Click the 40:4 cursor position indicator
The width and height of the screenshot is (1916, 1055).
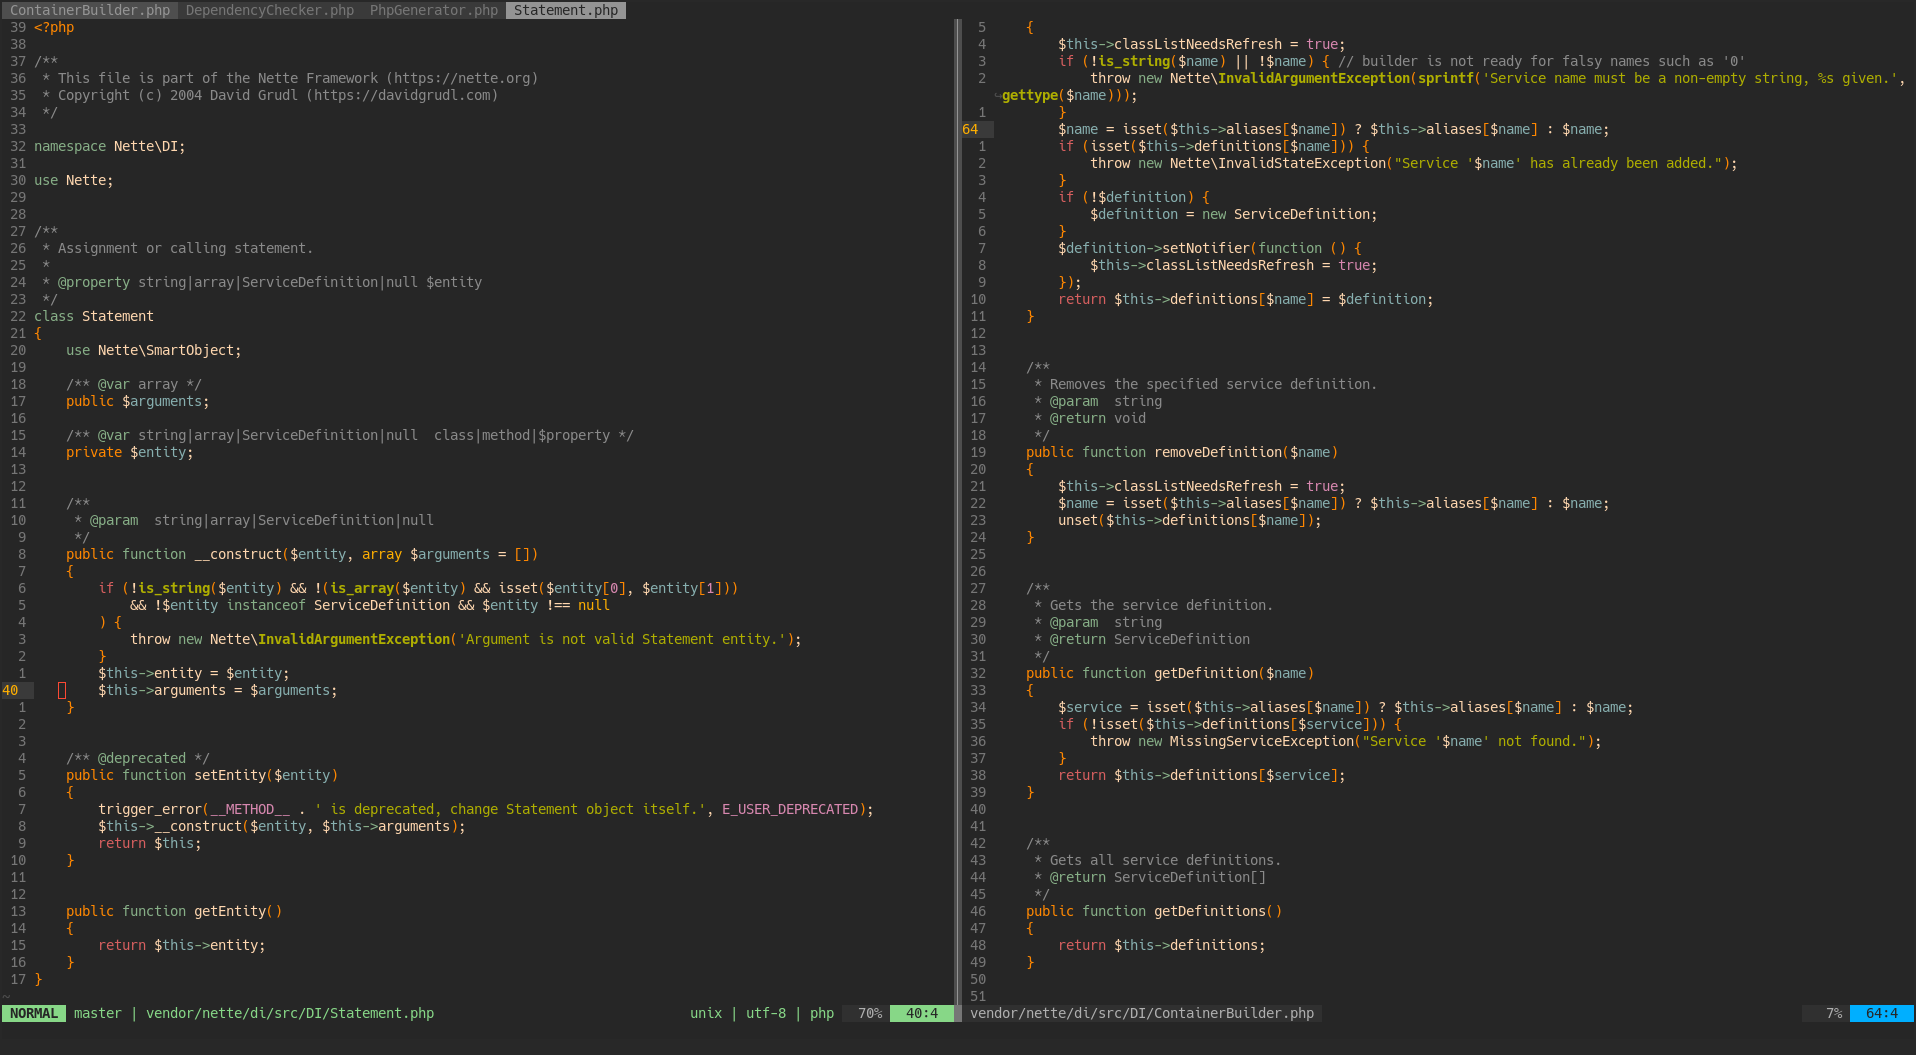coord(921,1013)
